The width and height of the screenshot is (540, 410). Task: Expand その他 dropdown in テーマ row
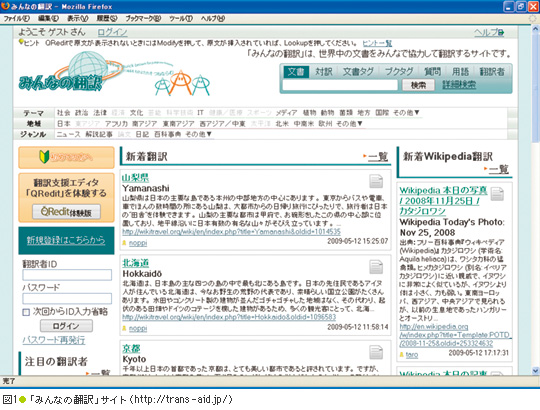pyautogui.click(x=406, y=113)
